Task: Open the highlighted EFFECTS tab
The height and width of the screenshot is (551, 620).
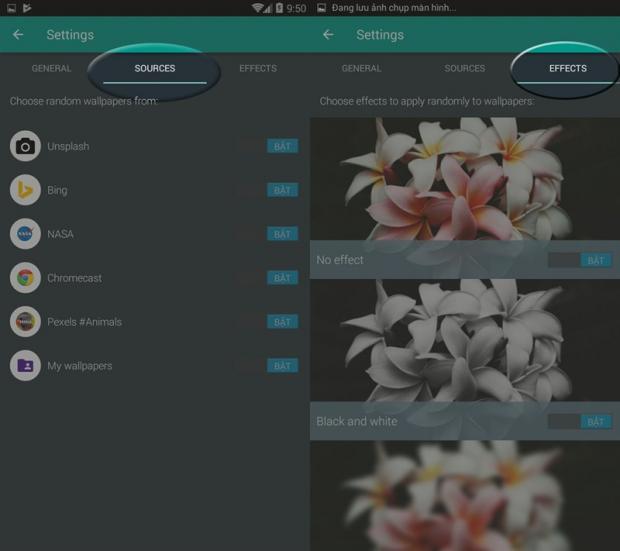Action: (567, 69)
